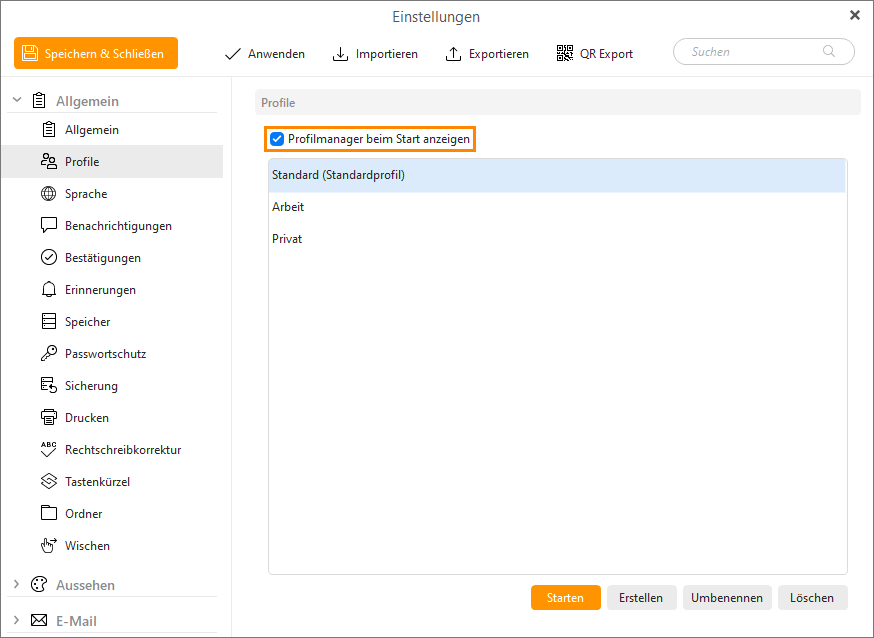This screenshot has height=638, width=874.
Task: Disable Profilmanager beim Start anzeigen checkbox
Action: (x=277, y=139)
